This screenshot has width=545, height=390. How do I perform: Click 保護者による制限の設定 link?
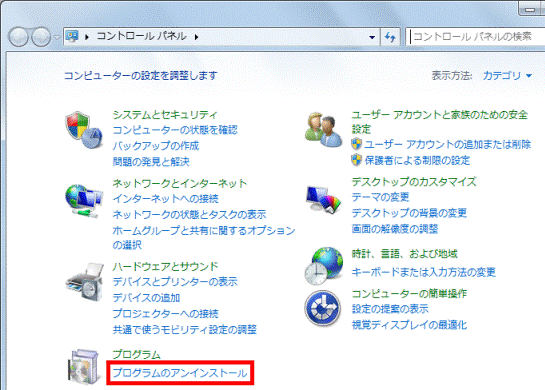417,160
